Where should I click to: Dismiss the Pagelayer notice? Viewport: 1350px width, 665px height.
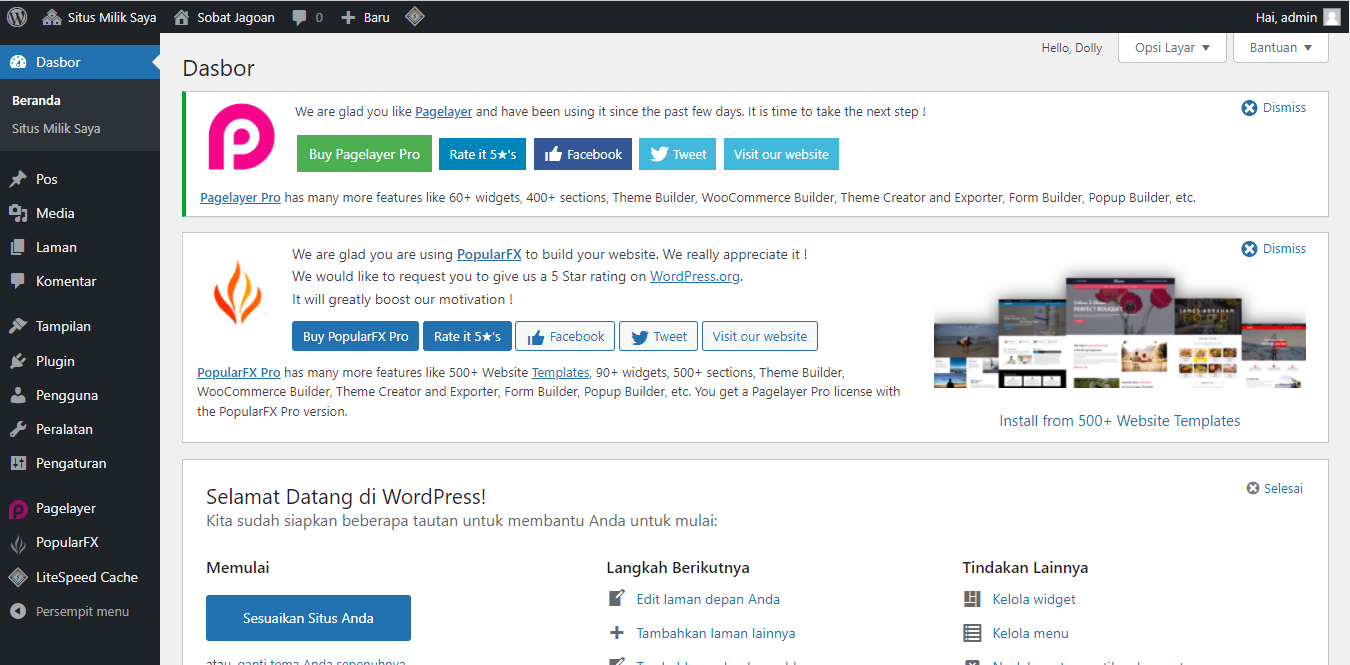(x=1274, y=108)
